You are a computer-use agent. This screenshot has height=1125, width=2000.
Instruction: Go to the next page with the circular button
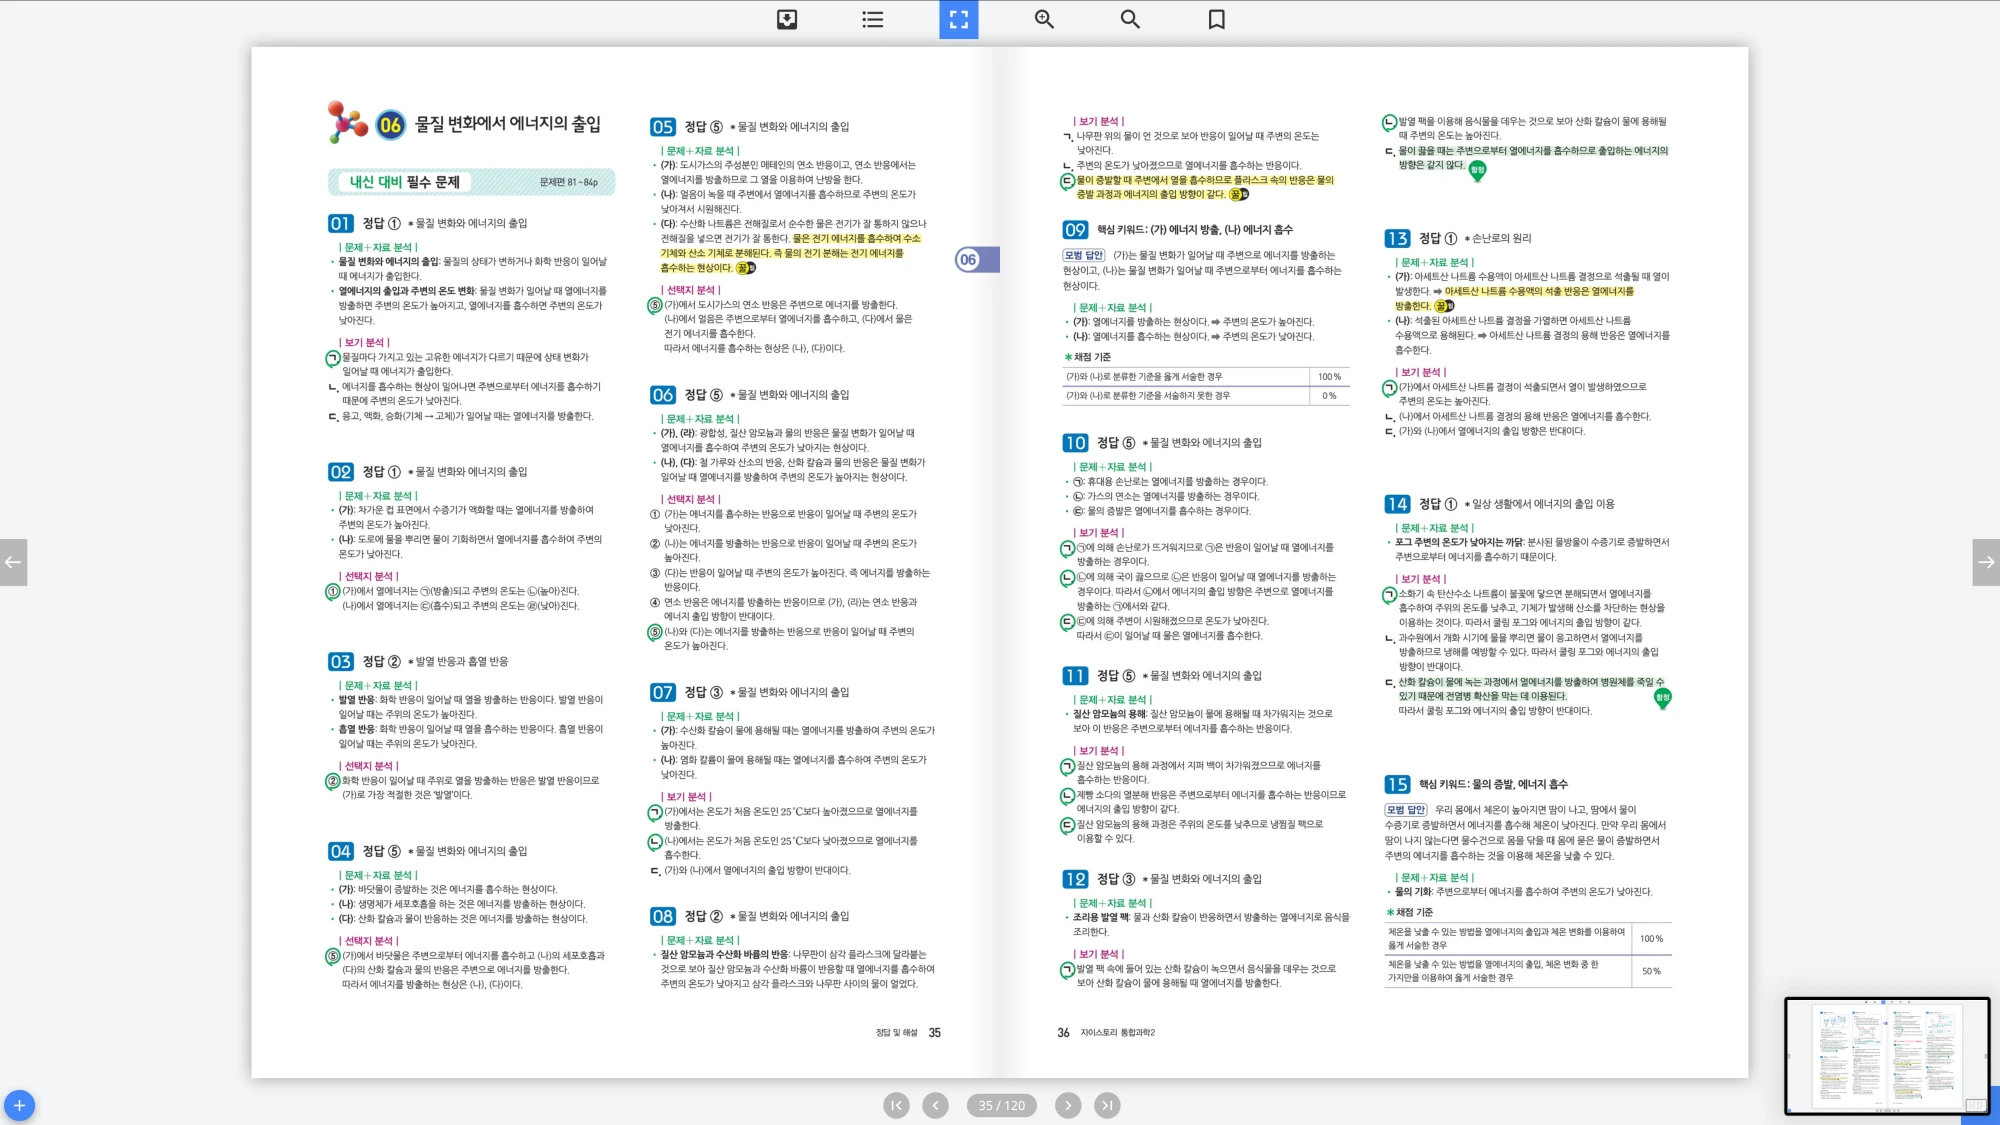click(1069, 1105)
